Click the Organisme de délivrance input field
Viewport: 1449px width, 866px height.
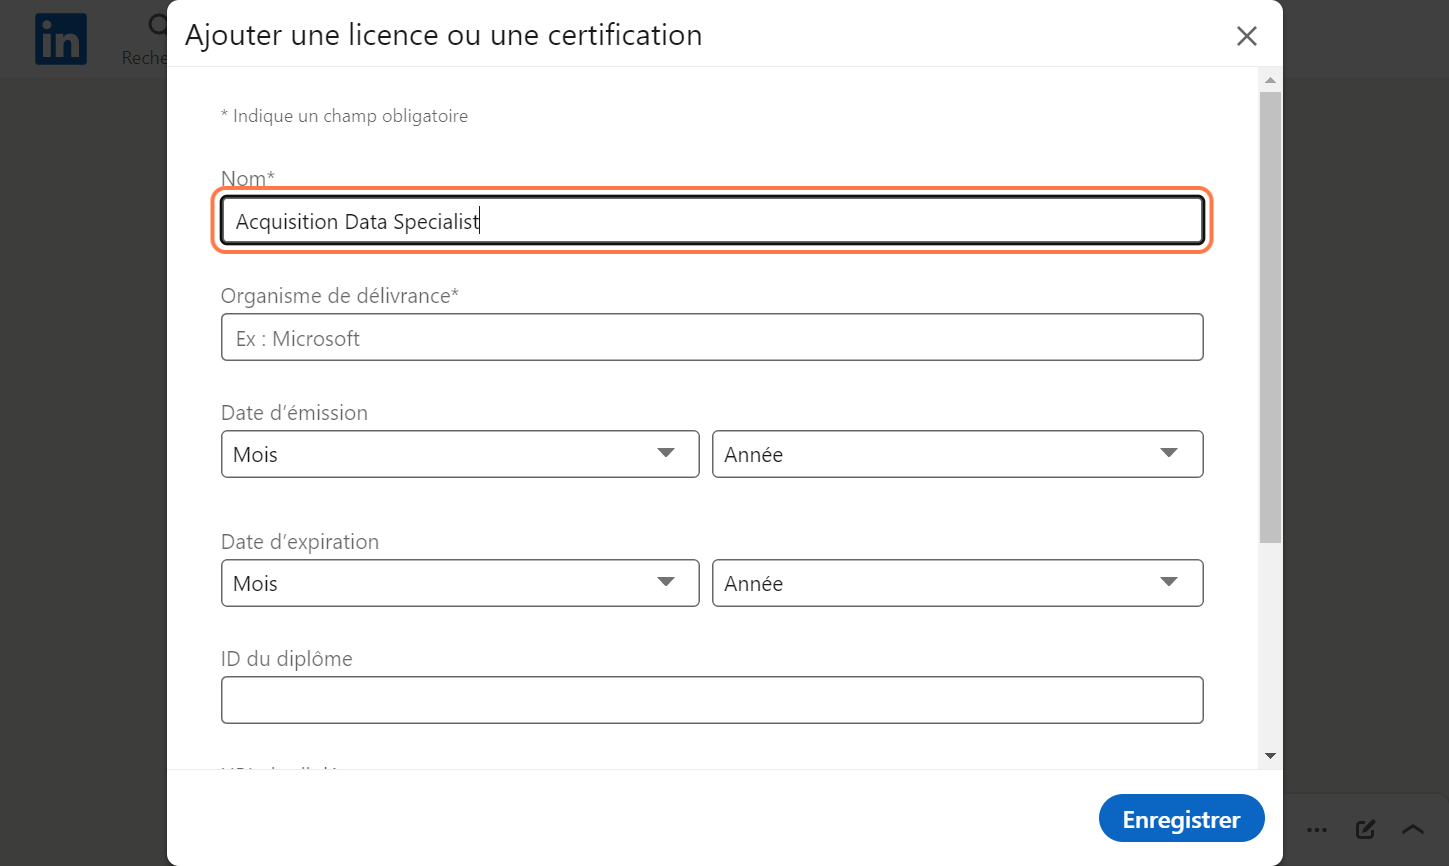(x=712, y=337)
